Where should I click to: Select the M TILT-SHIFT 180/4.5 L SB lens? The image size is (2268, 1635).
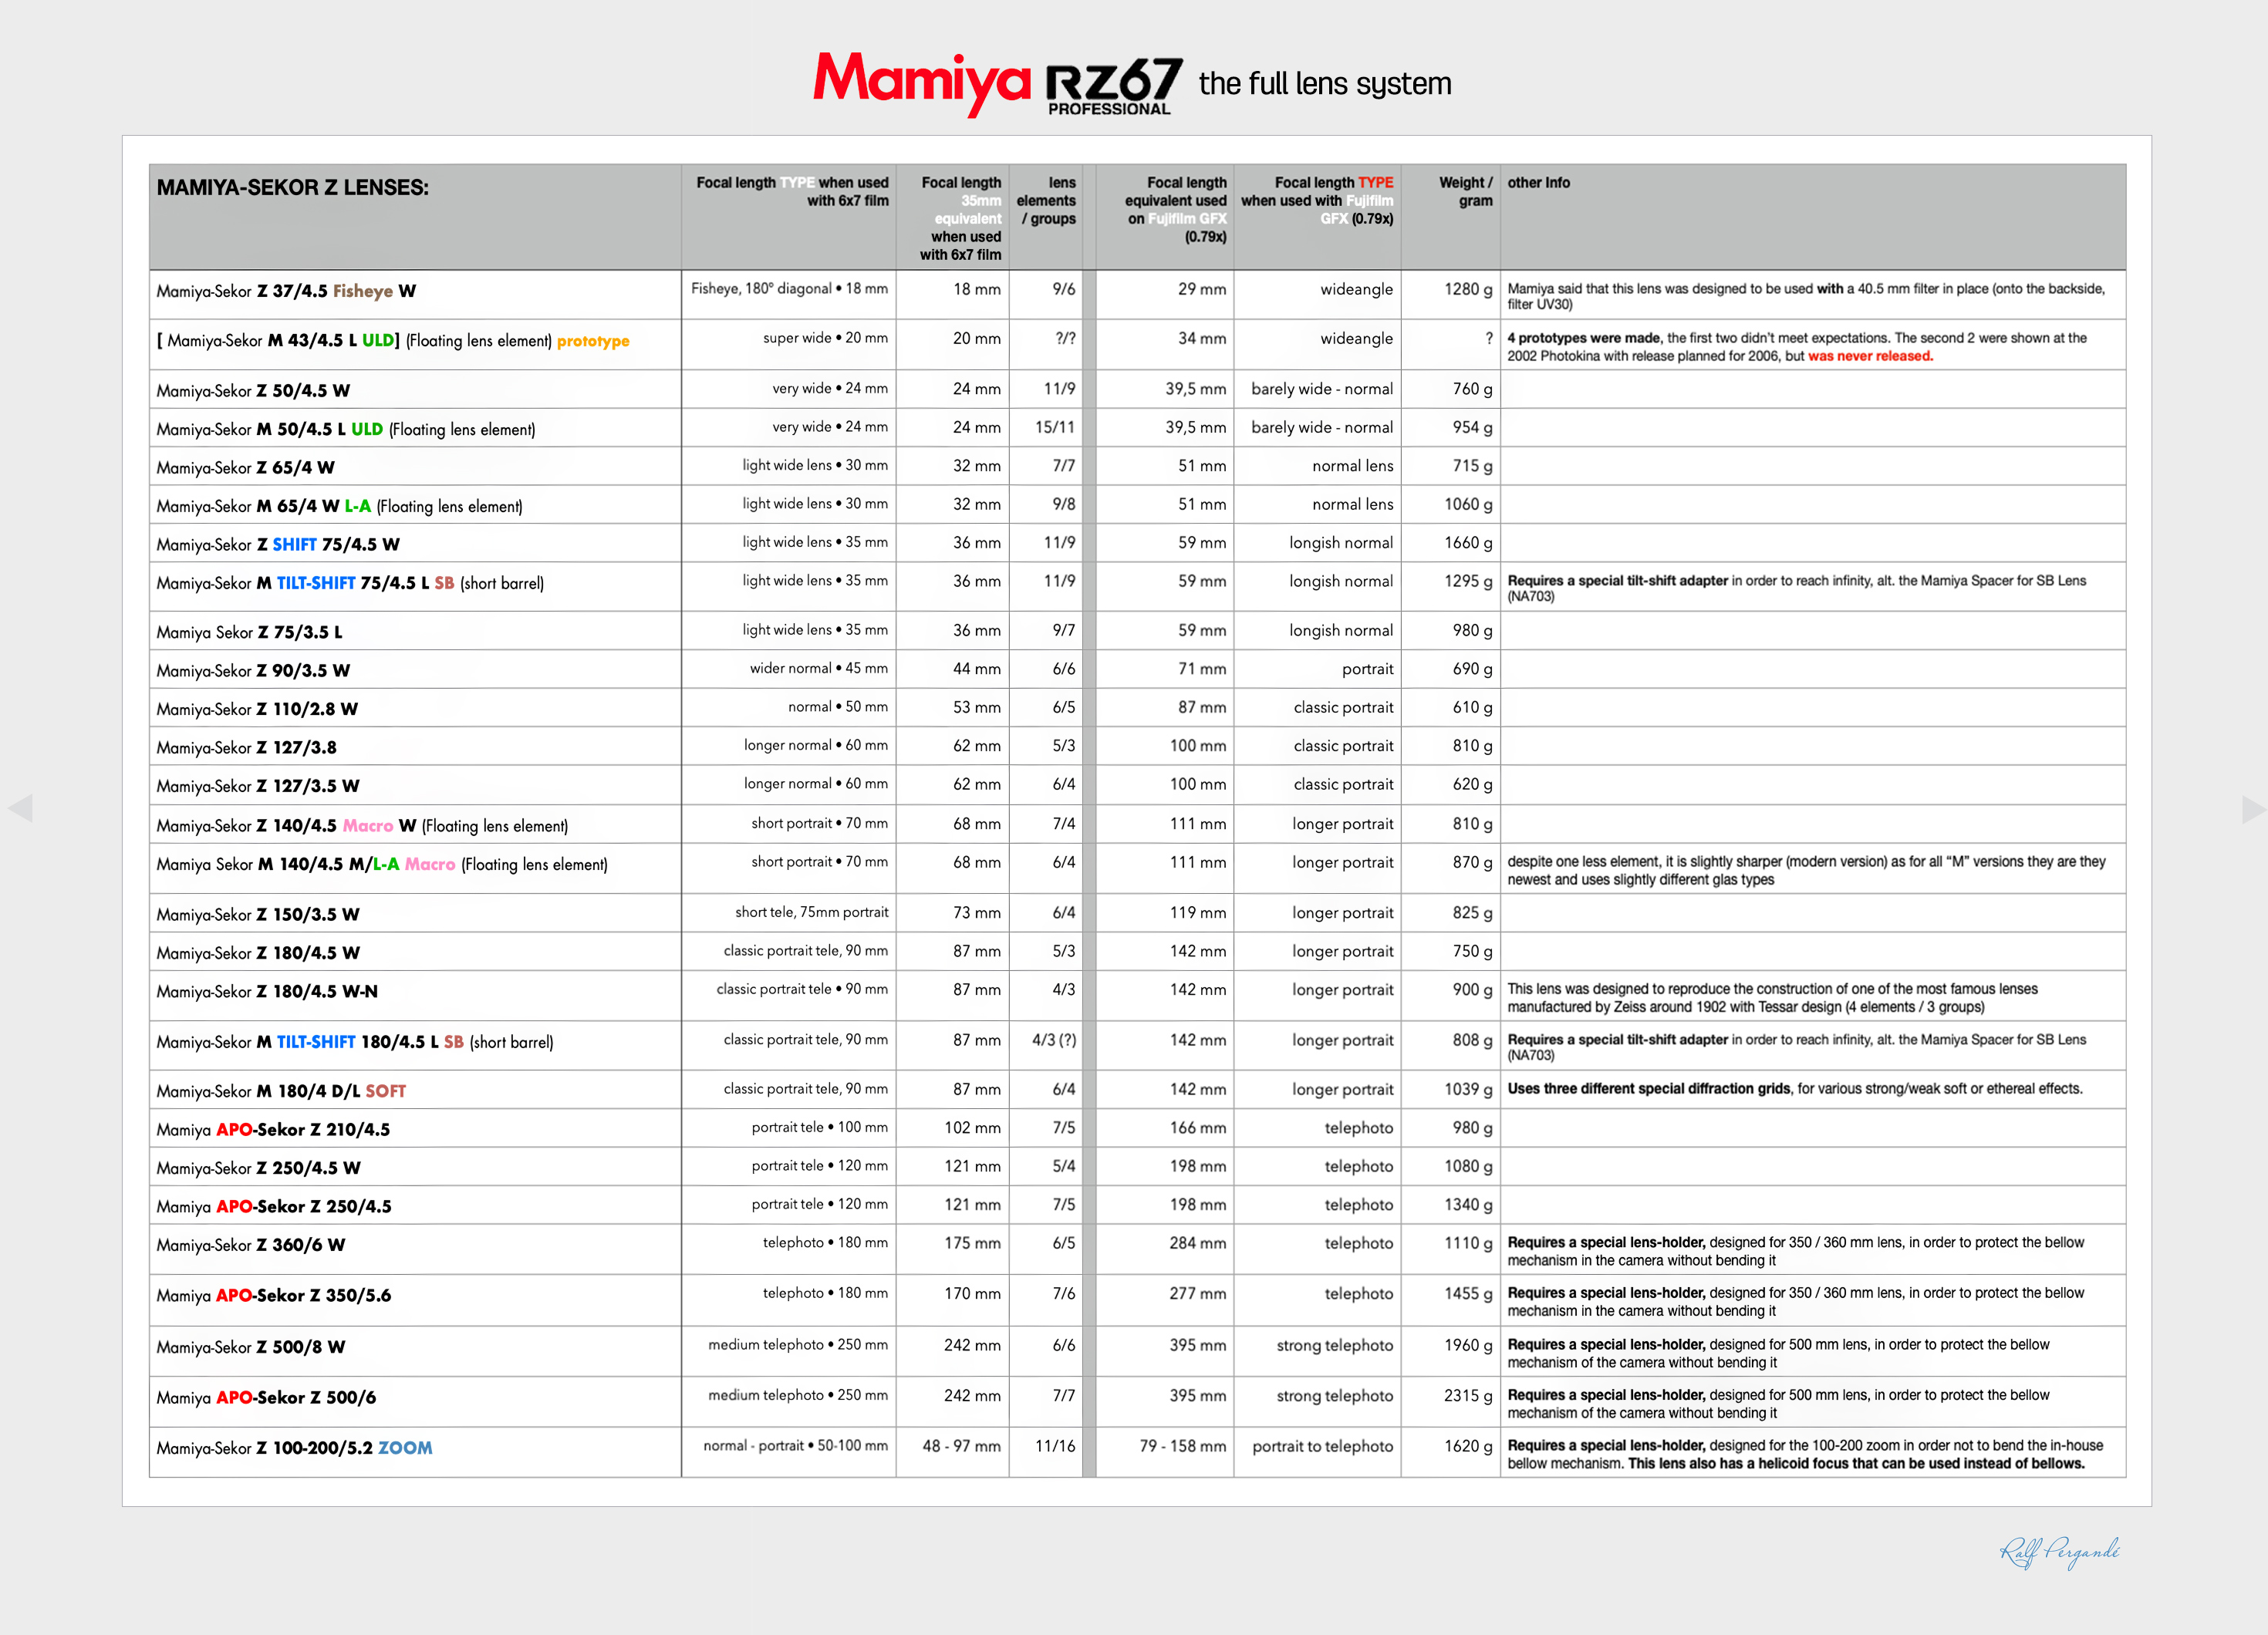pyautogui.click(x=355, y=1042)
